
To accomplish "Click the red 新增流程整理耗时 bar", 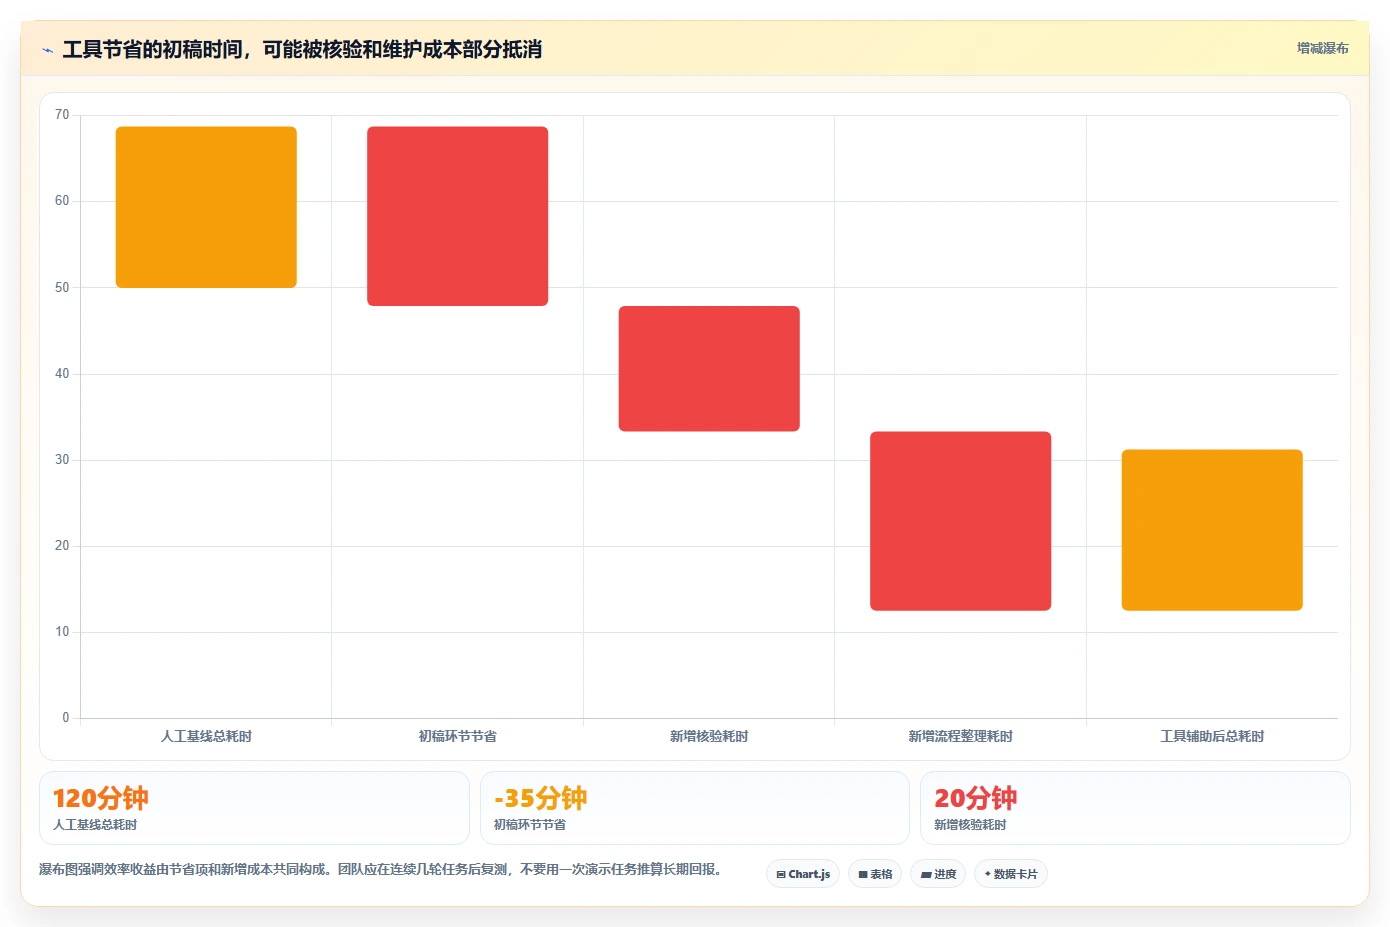I will pyautogui.click(x=960, y=521).
